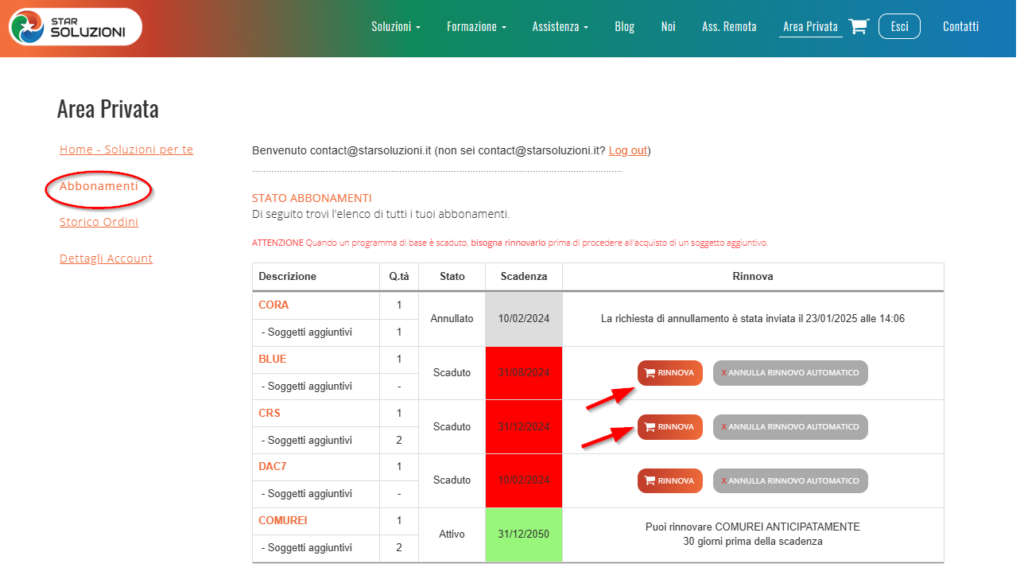Click the Stato column header

click(x=452, y=276)
